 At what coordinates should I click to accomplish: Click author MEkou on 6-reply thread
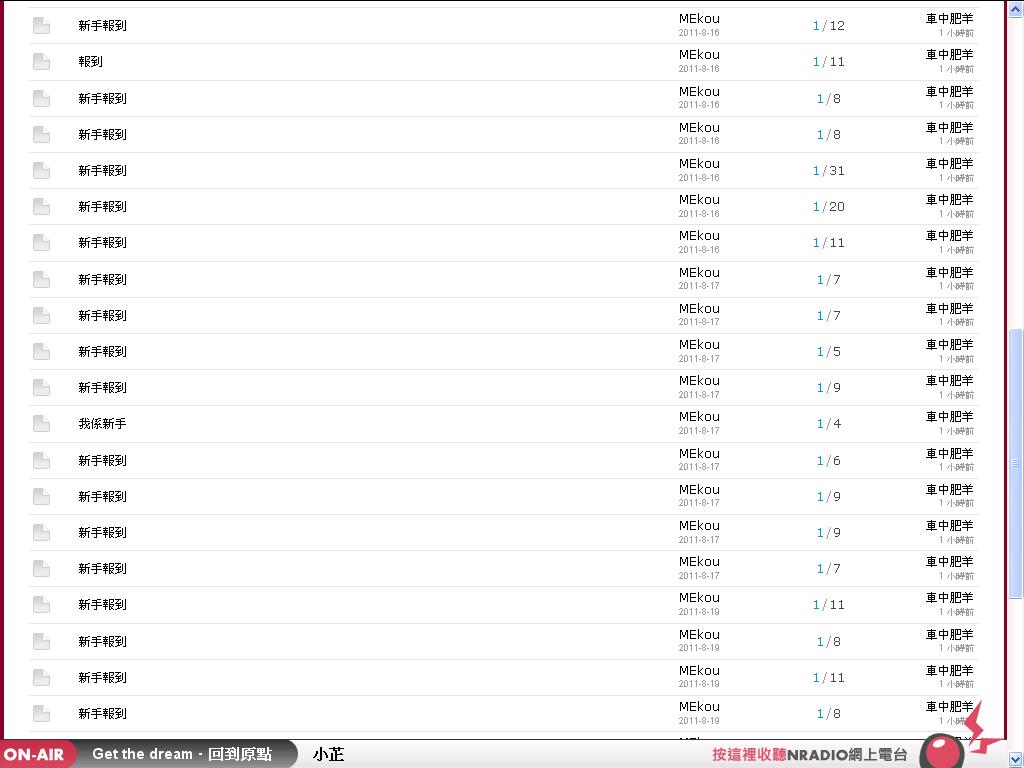(699, 454)
